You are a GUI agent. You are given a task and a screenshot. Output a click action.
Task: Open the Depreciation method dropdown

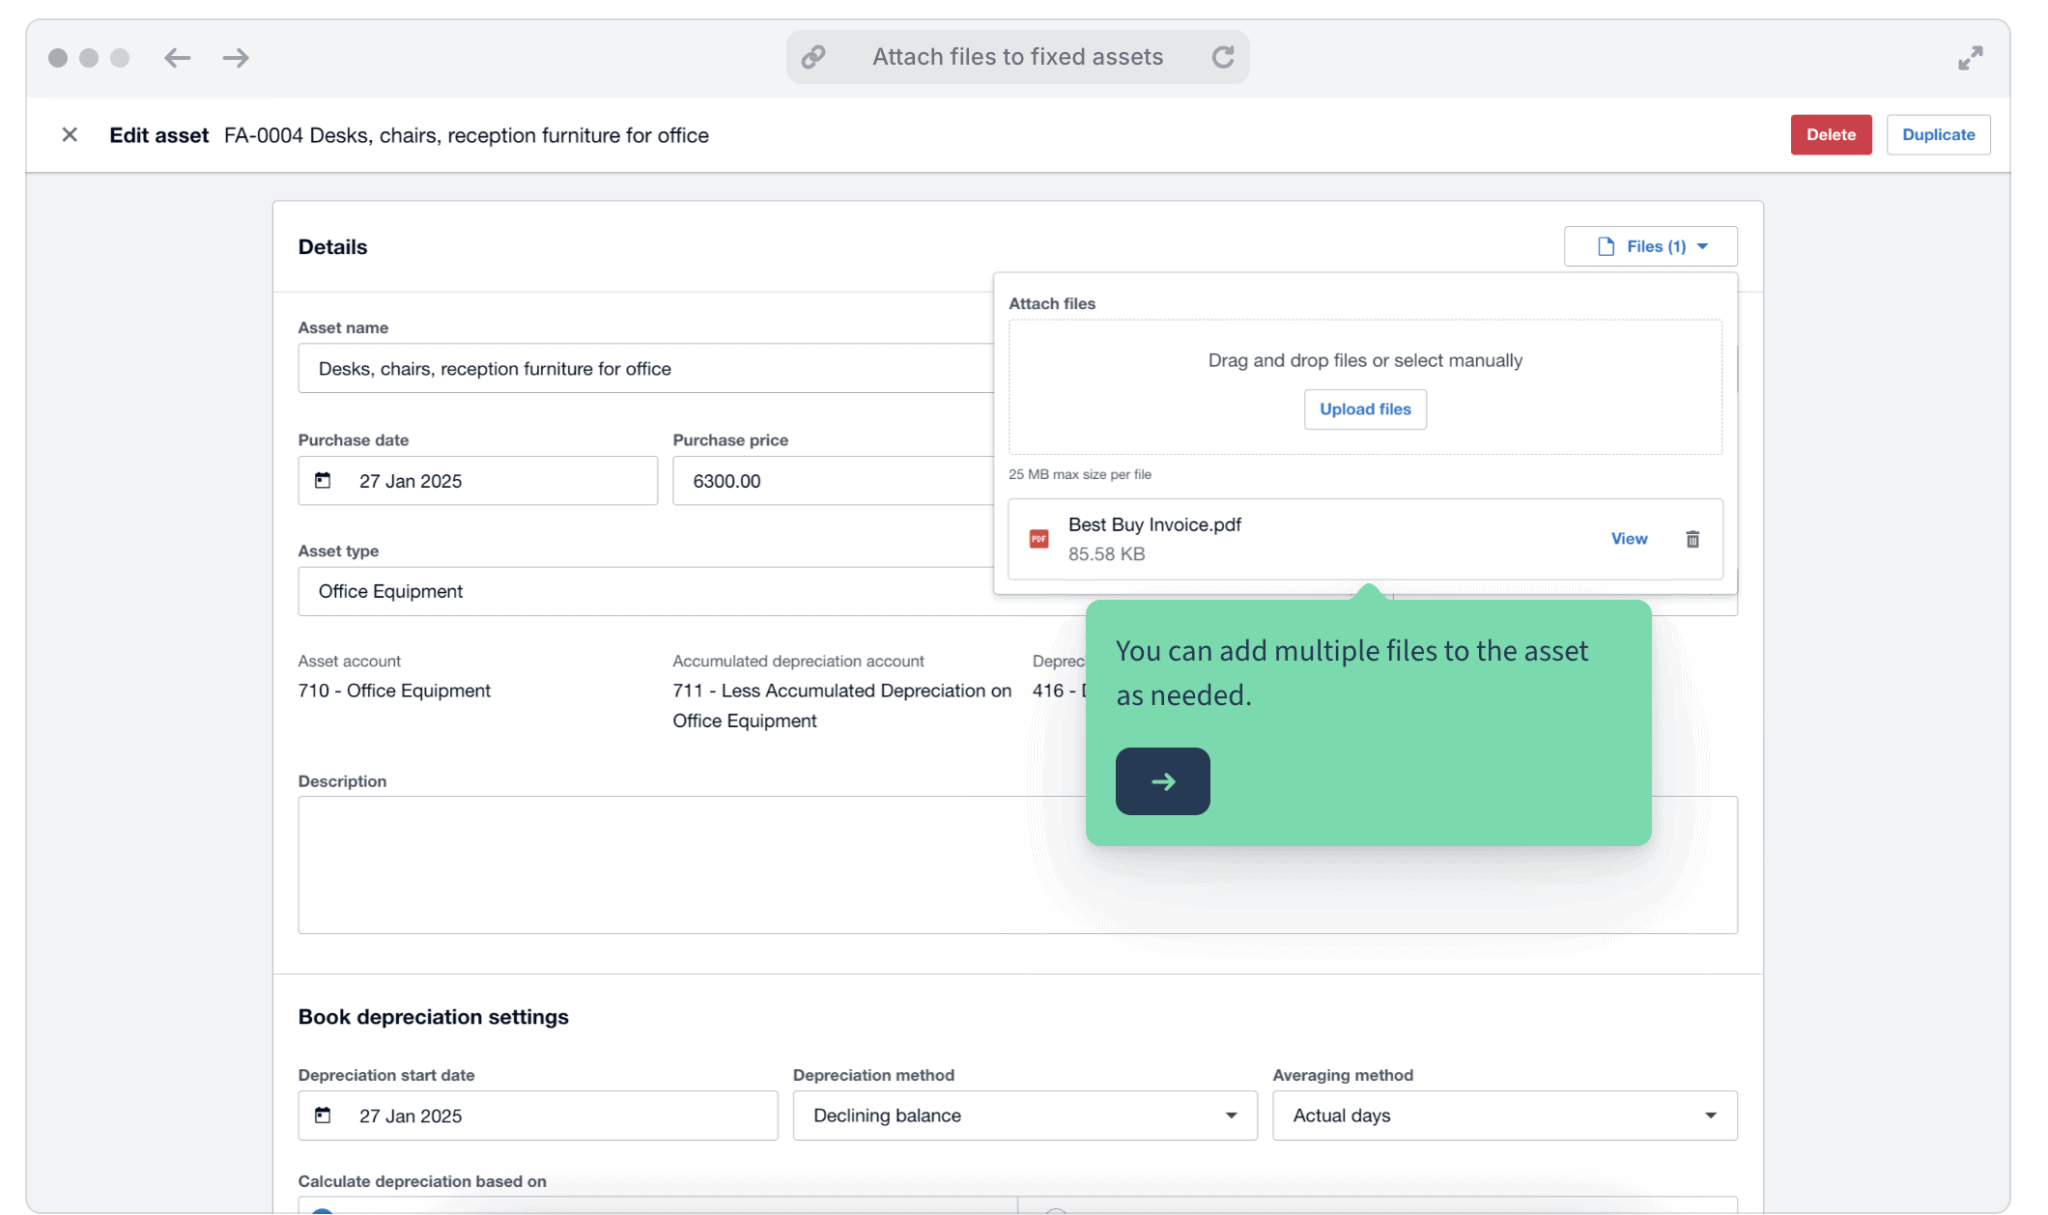(x=1231, y=1115)
